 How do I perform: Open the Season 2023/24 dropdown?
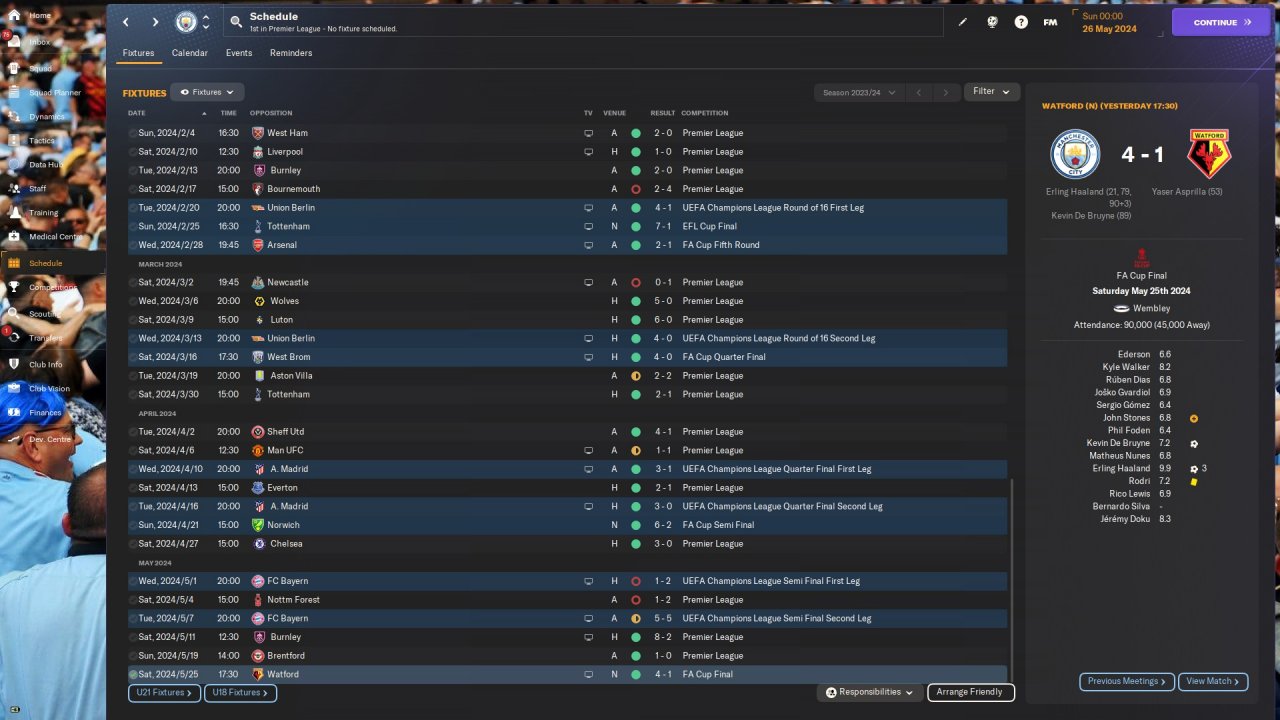click(859, 93)
